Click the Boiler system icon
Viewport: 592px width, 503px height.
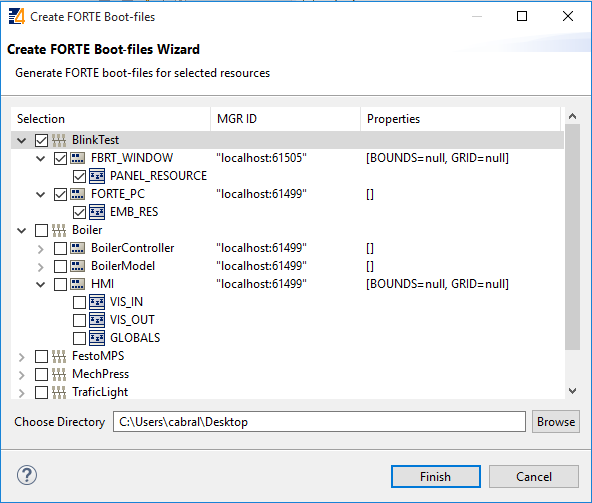(x=59, y=230)
